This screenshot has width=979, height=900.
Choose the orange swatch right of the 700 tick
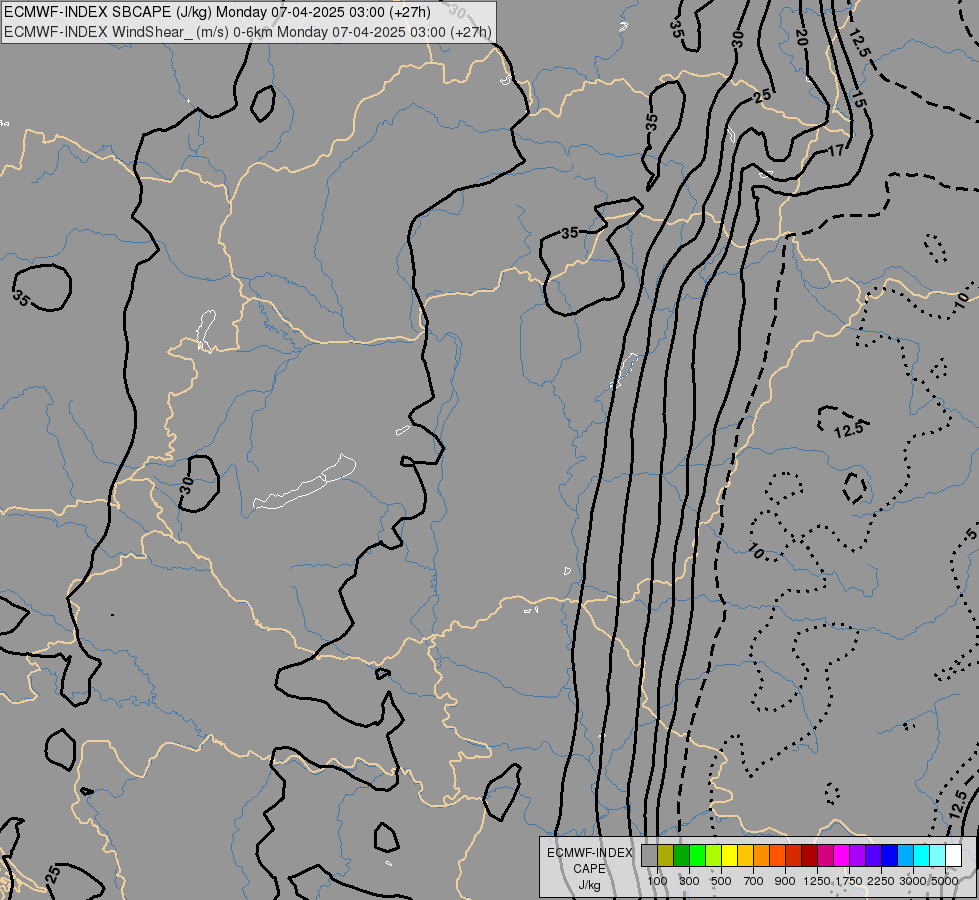tap(761, 856)
